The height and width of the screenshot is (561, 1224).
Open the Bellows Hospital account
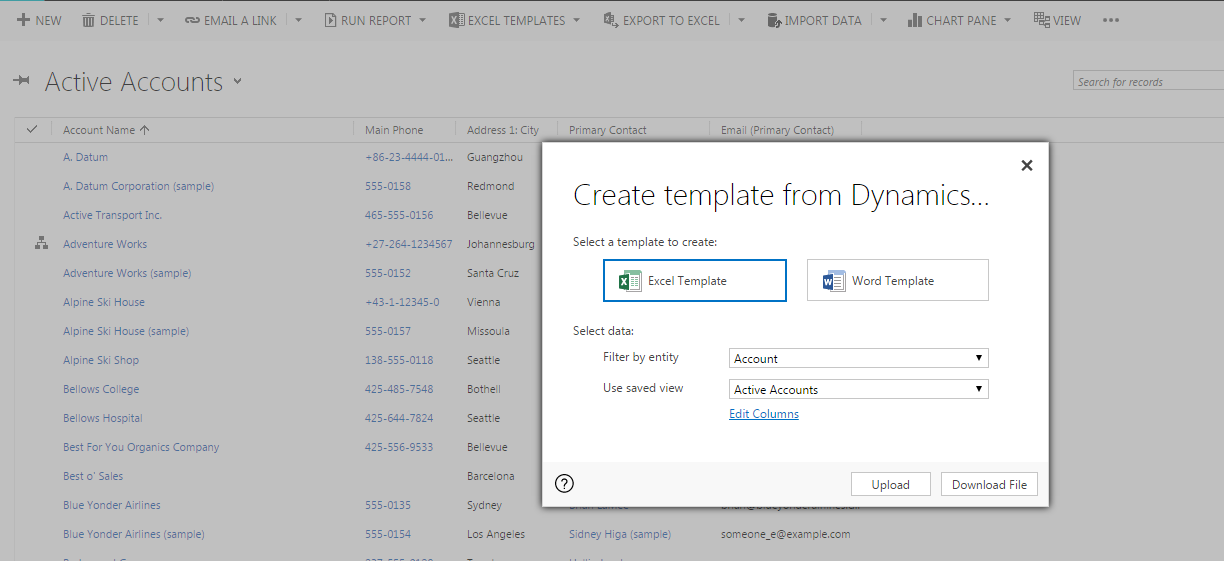click(103, 418)
